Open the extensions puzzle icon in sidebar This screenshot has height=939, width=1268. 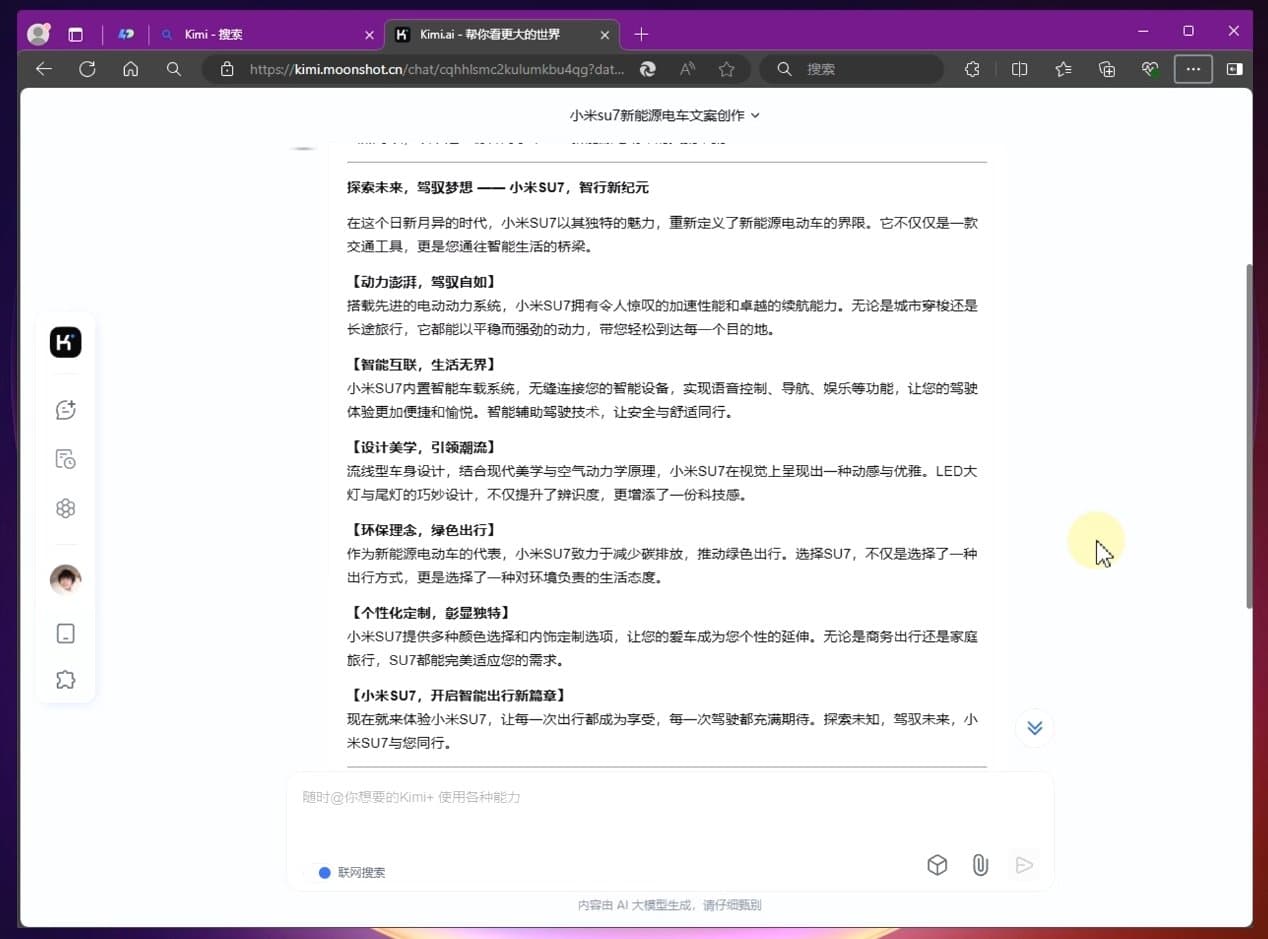click(x=65, y=679)
